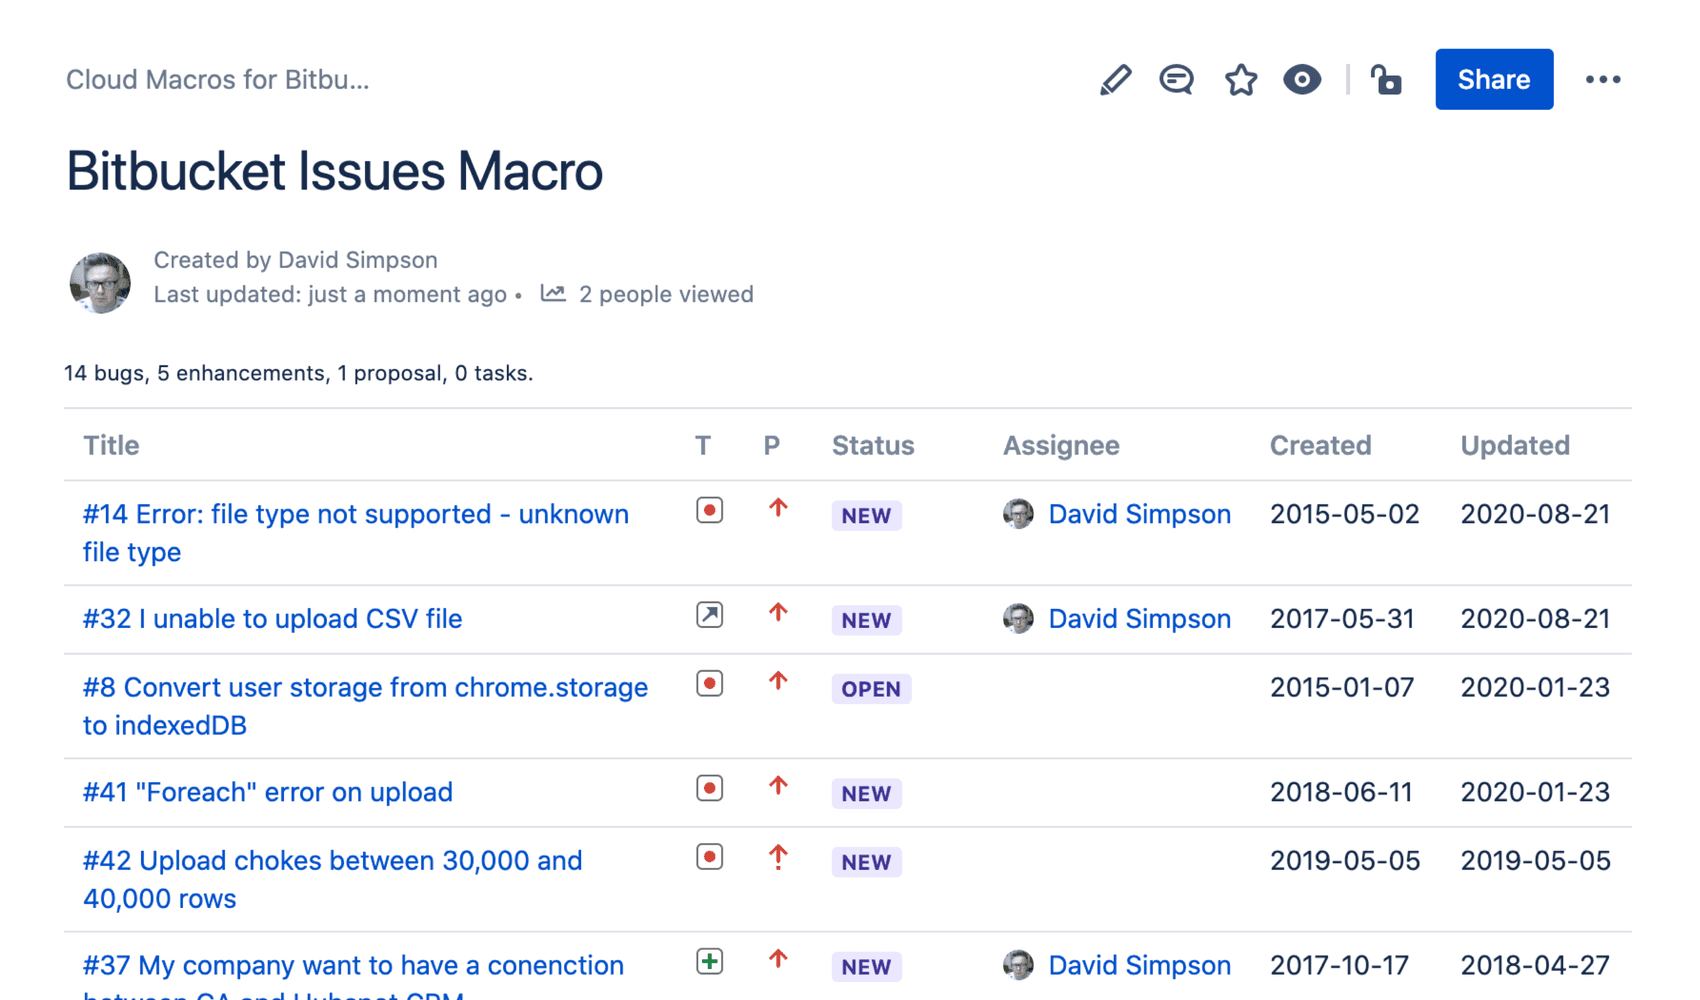The height and width of the screenshot is (1000, 1700).
Task: Click the NEW status badge on issue #32
Action: 866,619
